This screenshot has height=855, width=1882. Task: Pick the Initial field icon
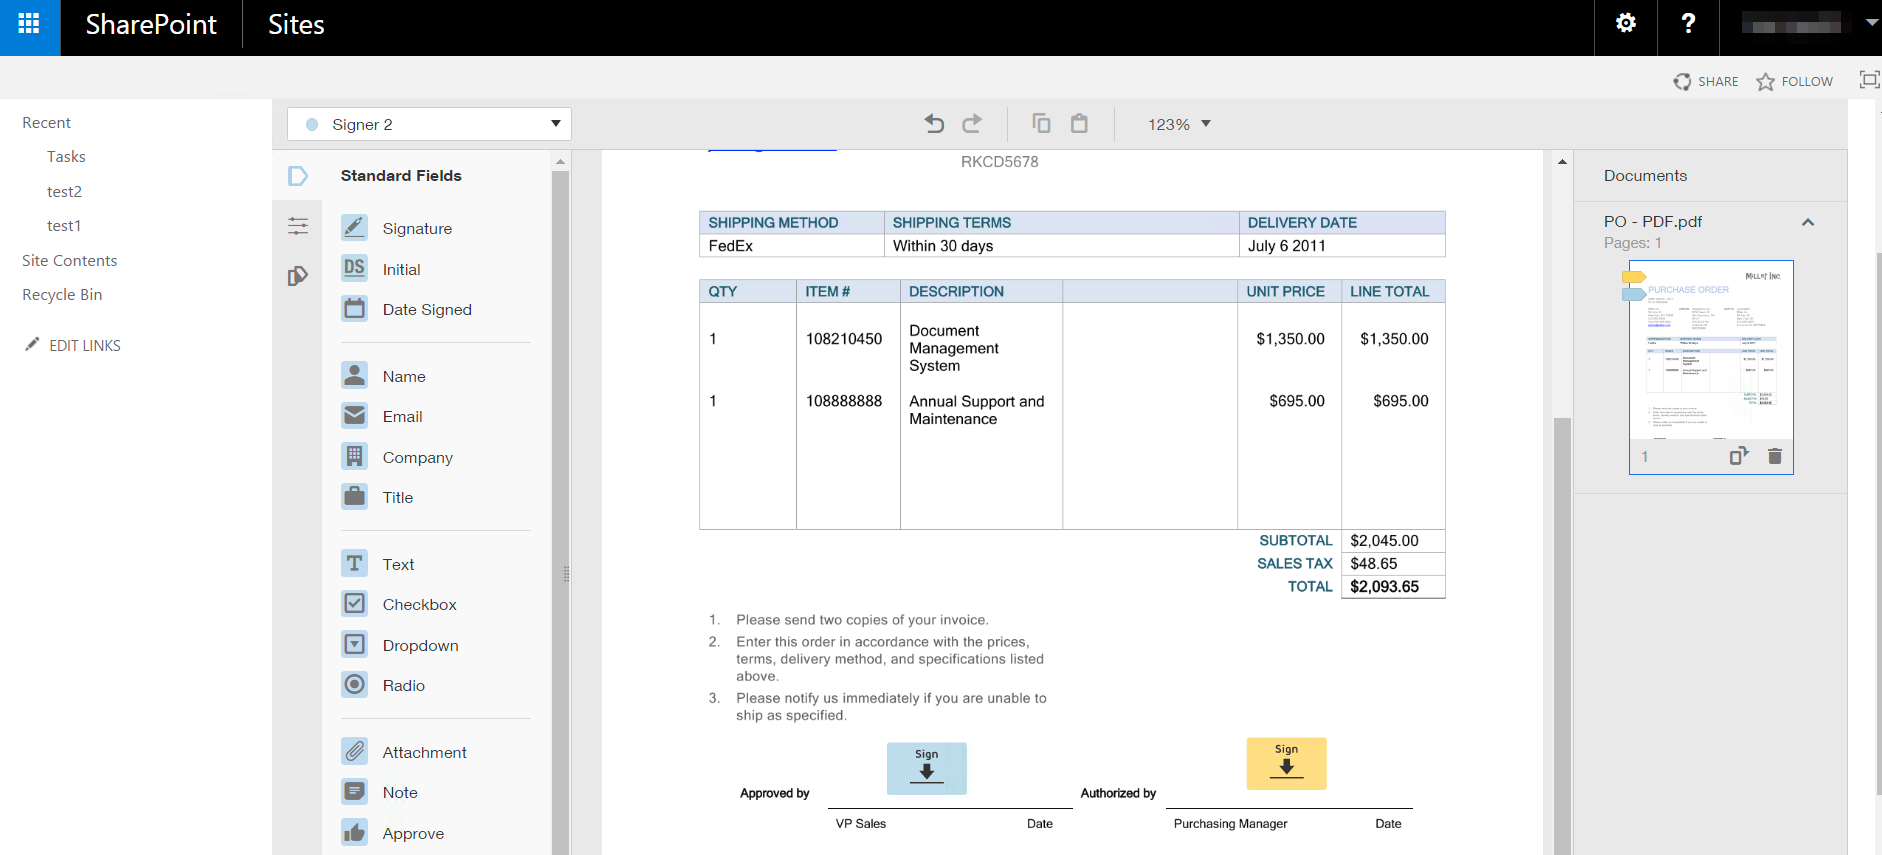[355, 268]
